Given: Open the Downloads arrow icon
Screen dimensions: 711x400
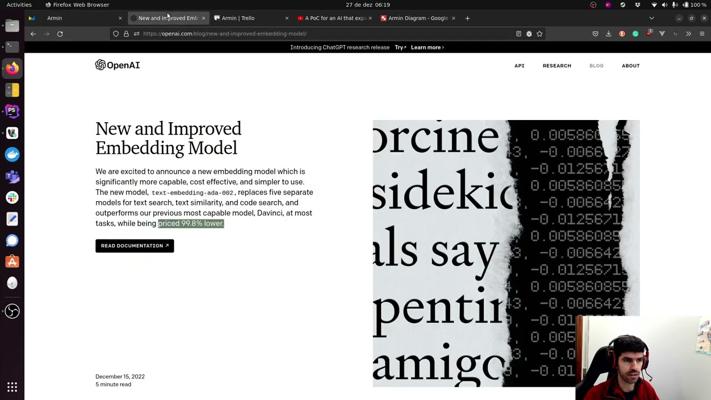Looking at the screenshot, I should coord(609,34).
